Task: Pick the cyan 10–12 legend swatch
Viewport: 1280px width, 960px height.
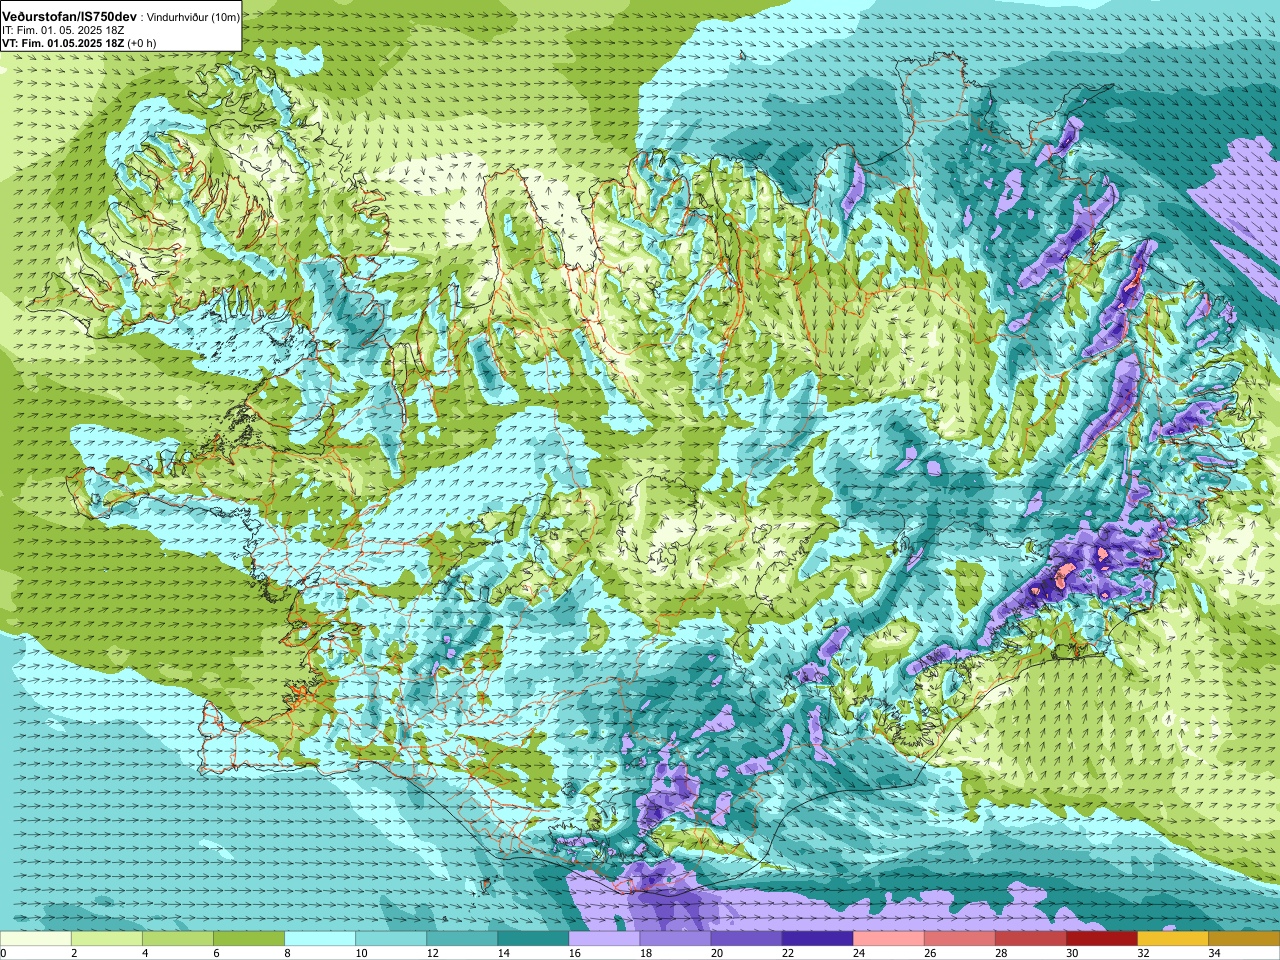Action: pos(391,939)
